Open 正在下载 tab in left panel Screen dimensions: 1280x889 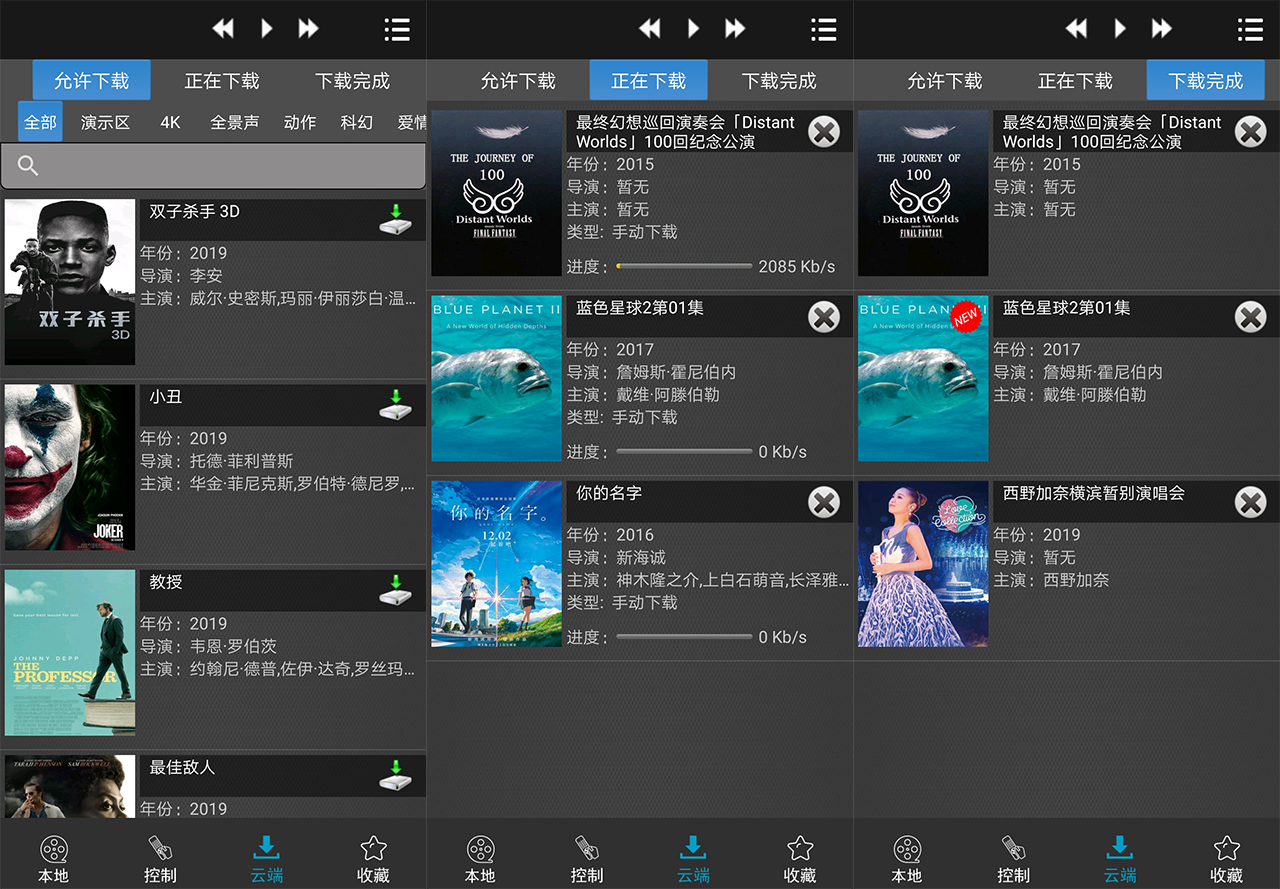[221, 81]
